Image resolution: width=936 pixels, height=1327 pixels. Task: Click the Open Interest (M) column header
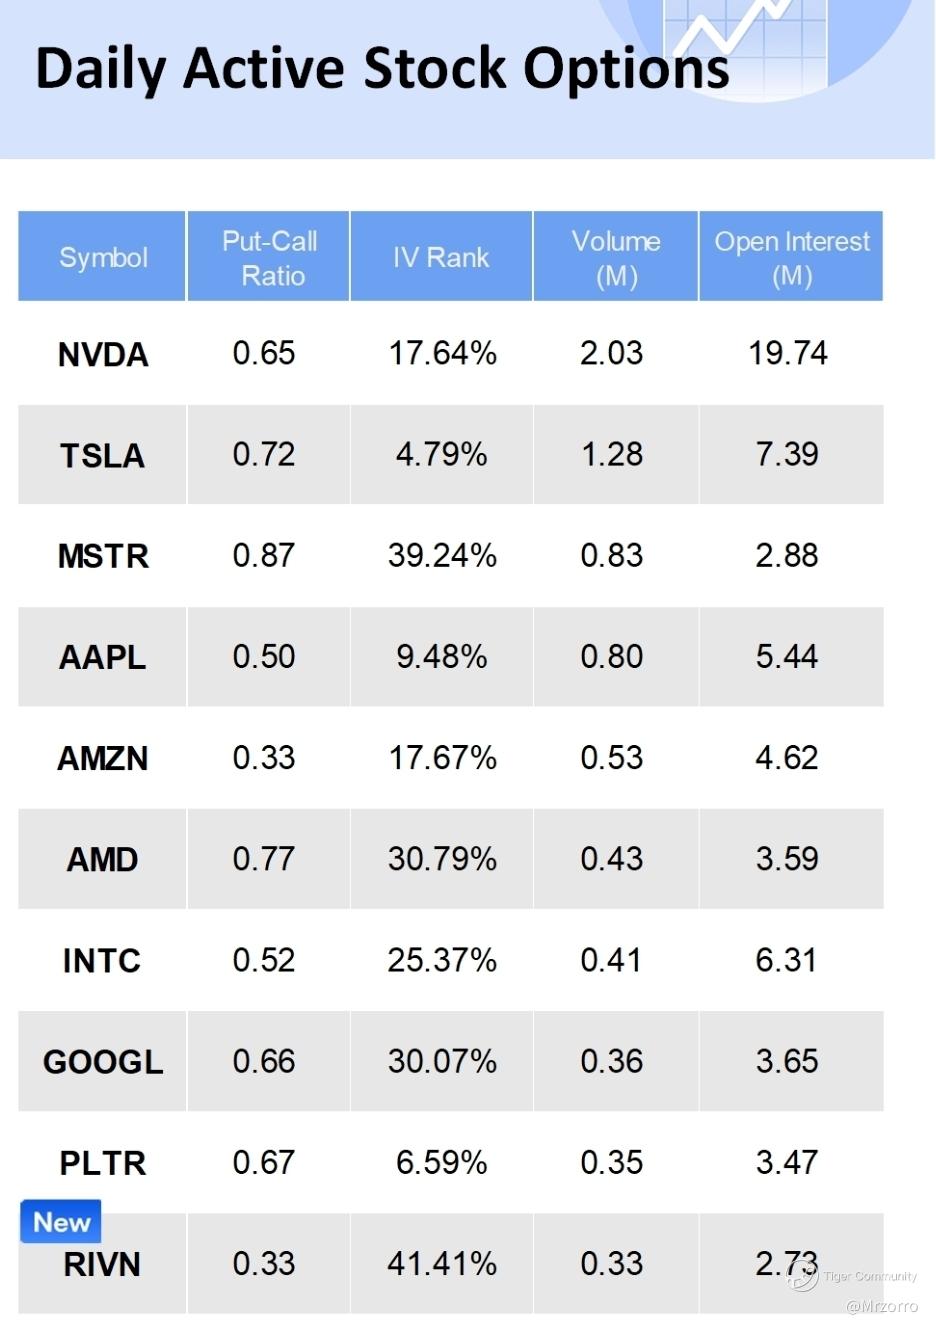click(791, 257)
